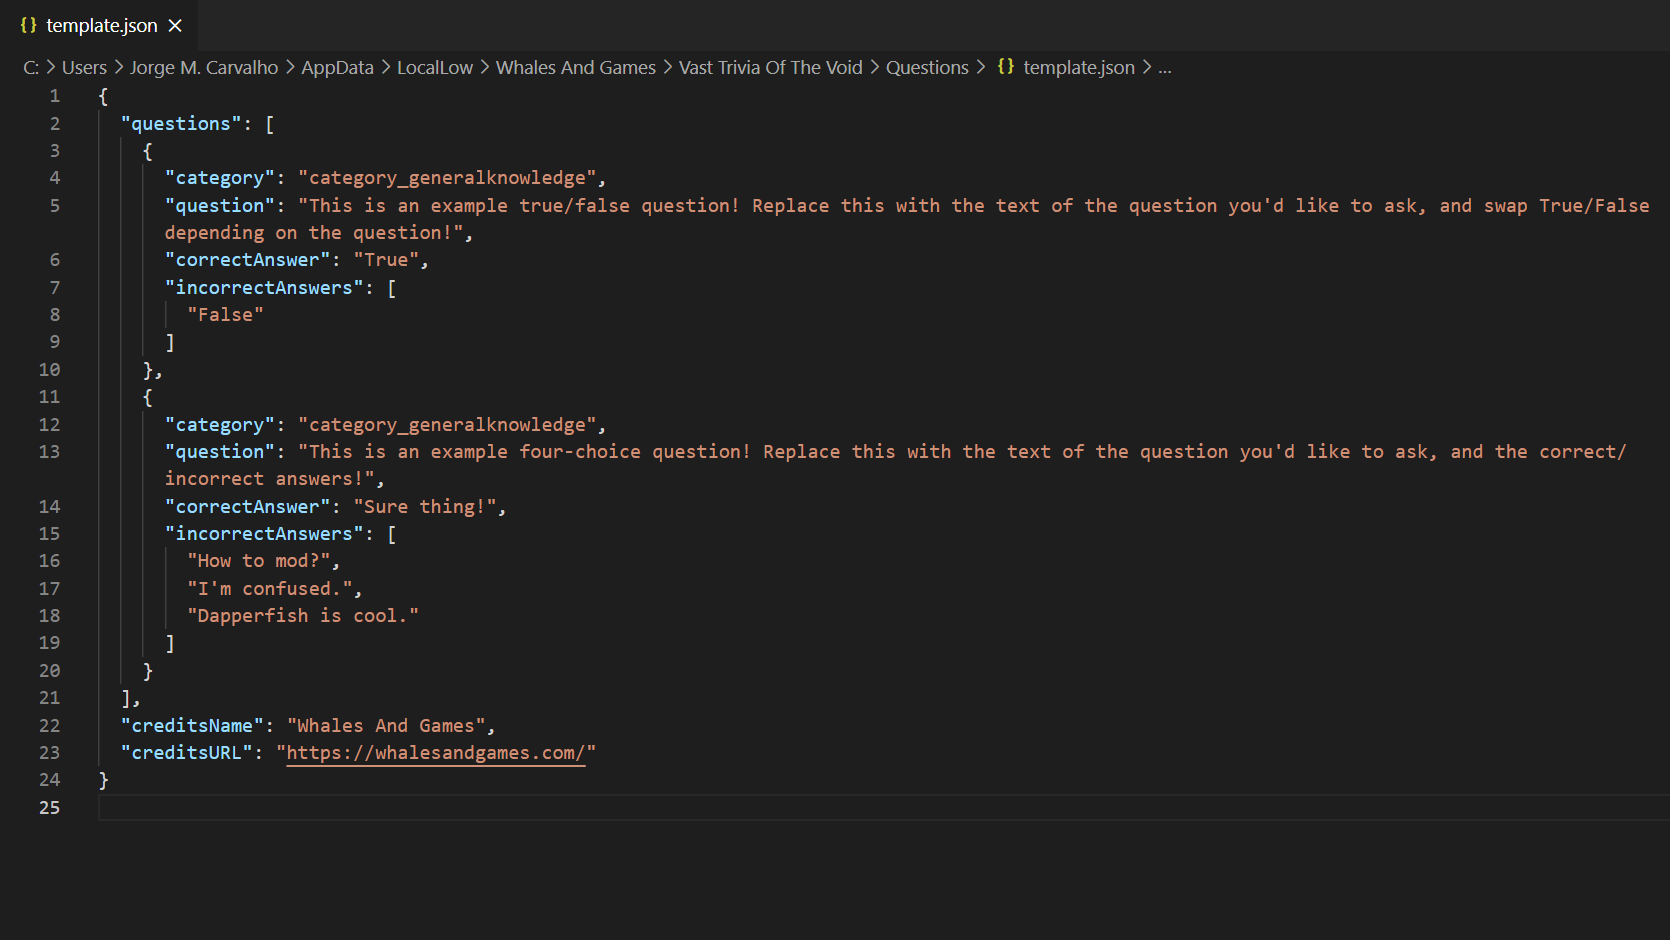
Task: Click the "True" correctAnswer value
Action: (386, 260)
